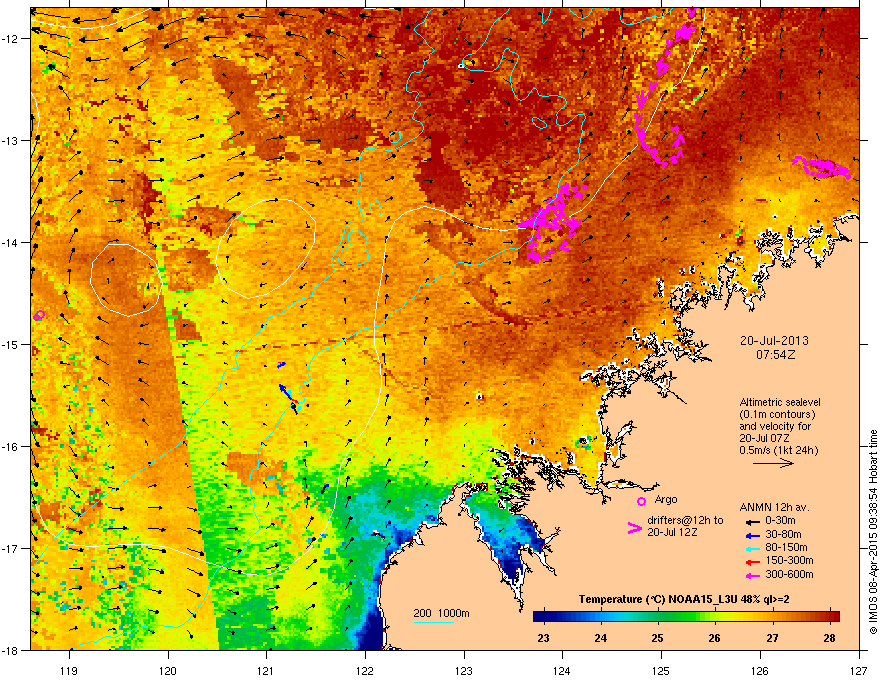Screen dimensions: 880x680
Task: Click the '80-150m' depth label
Action: (786, 547)
